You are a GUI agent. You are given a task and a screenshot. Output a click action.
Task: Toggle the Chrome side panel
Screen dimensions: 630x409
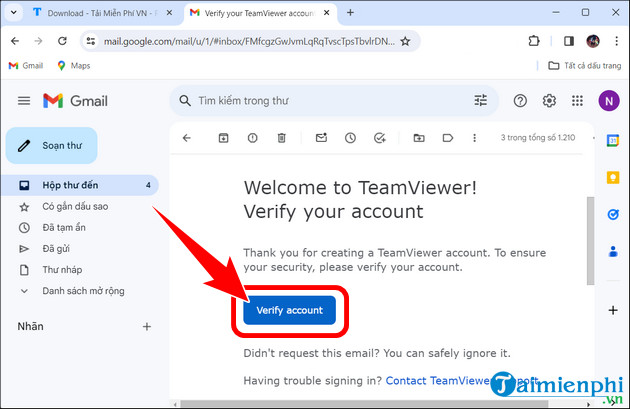(x=569, y=41)
